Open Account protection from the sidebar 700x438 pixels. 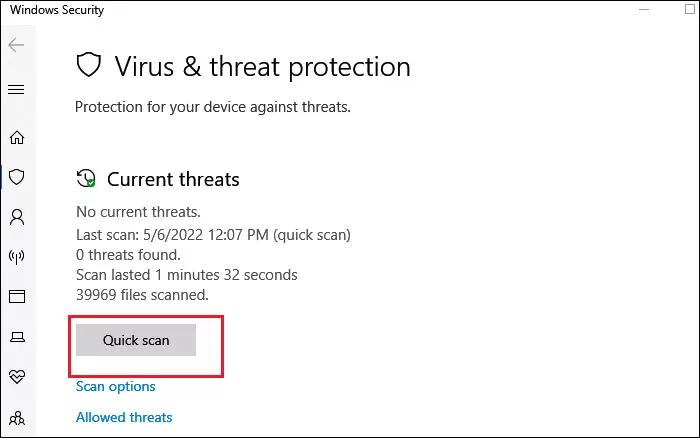(17, 217)
